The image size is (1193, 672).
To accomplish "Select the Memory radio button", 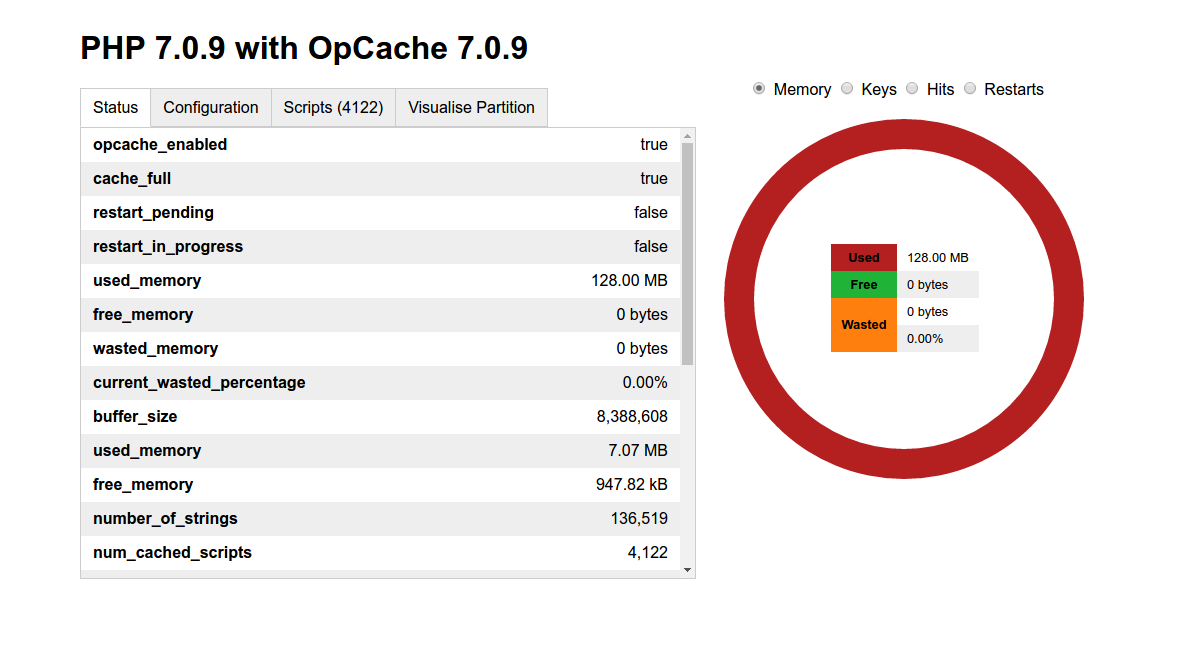I will coord(759,89).
